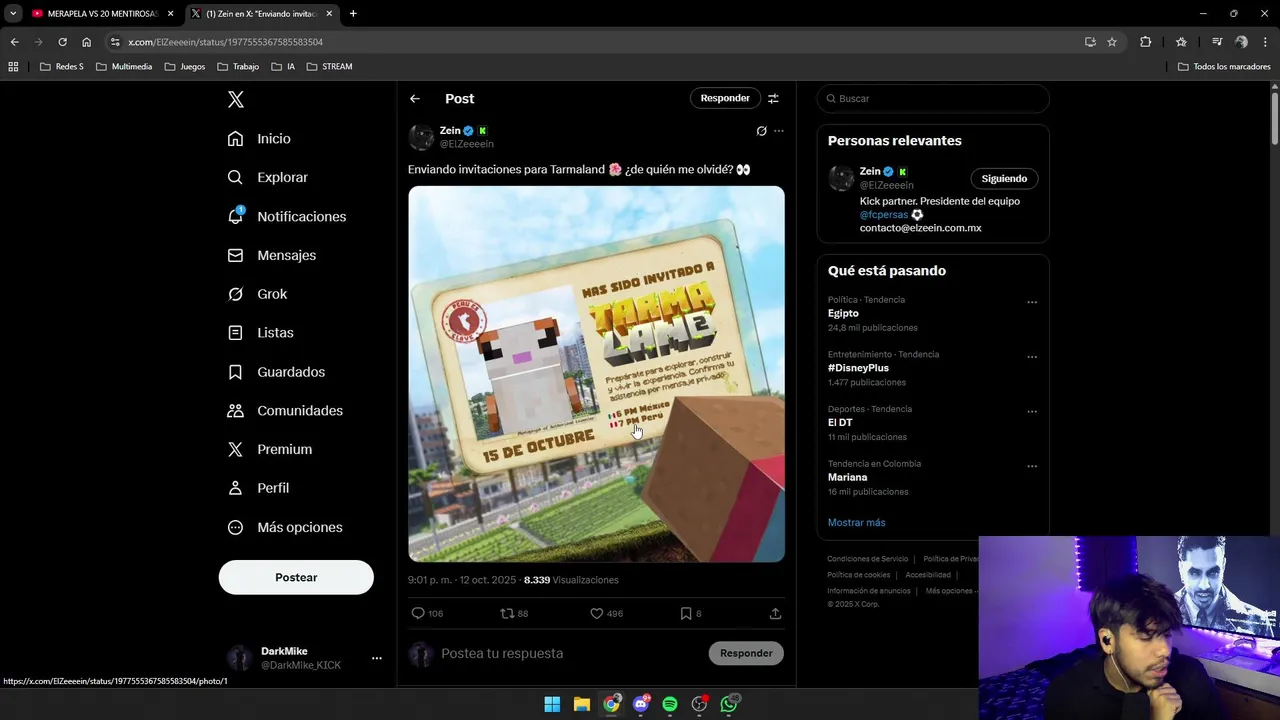The height and width of the screenshot is (720, 1280).
Task: Open more options for El DT trend
Action: [x=1032, y=412]
